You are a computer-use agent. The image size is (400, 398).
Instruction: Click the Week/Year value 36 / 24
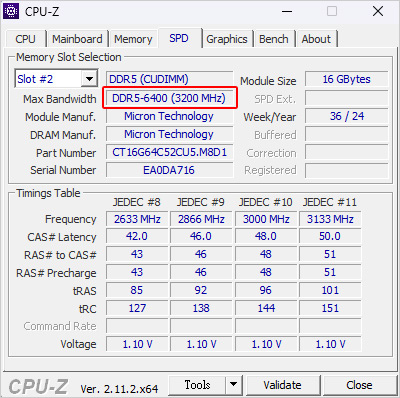(347, 116)
